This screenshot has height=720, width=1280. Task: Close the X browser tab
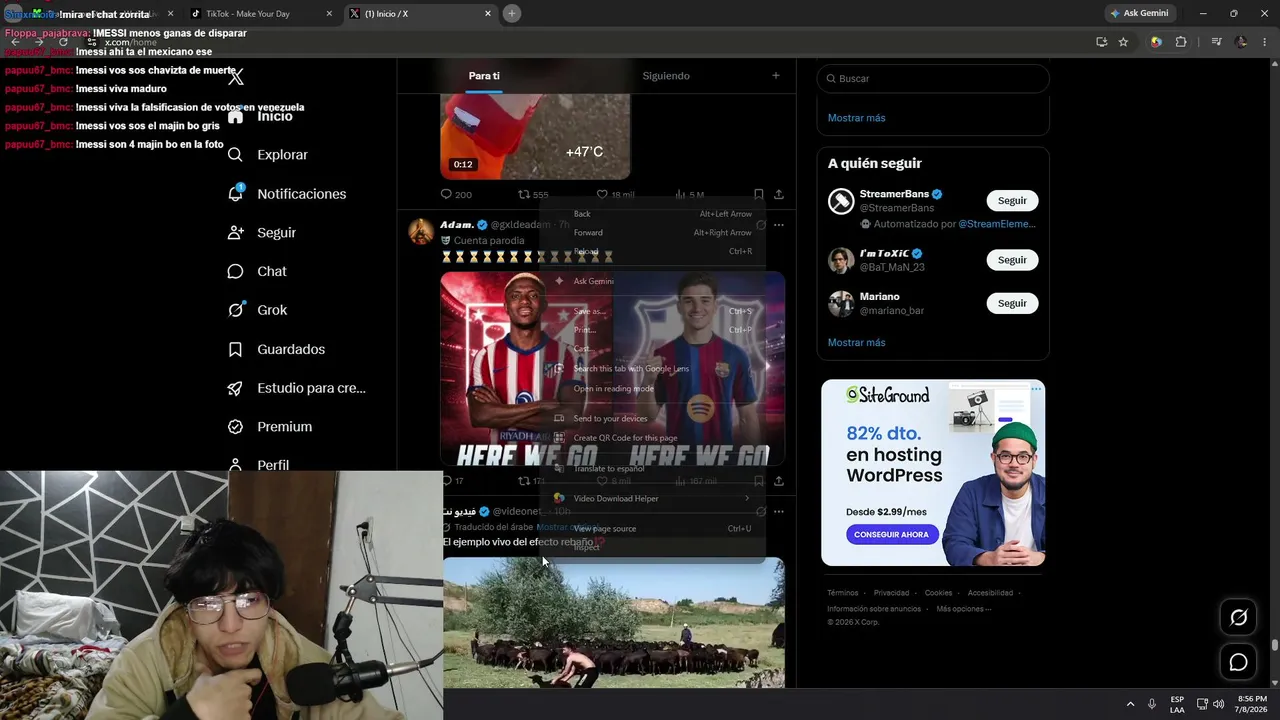[x=488, y=14]
